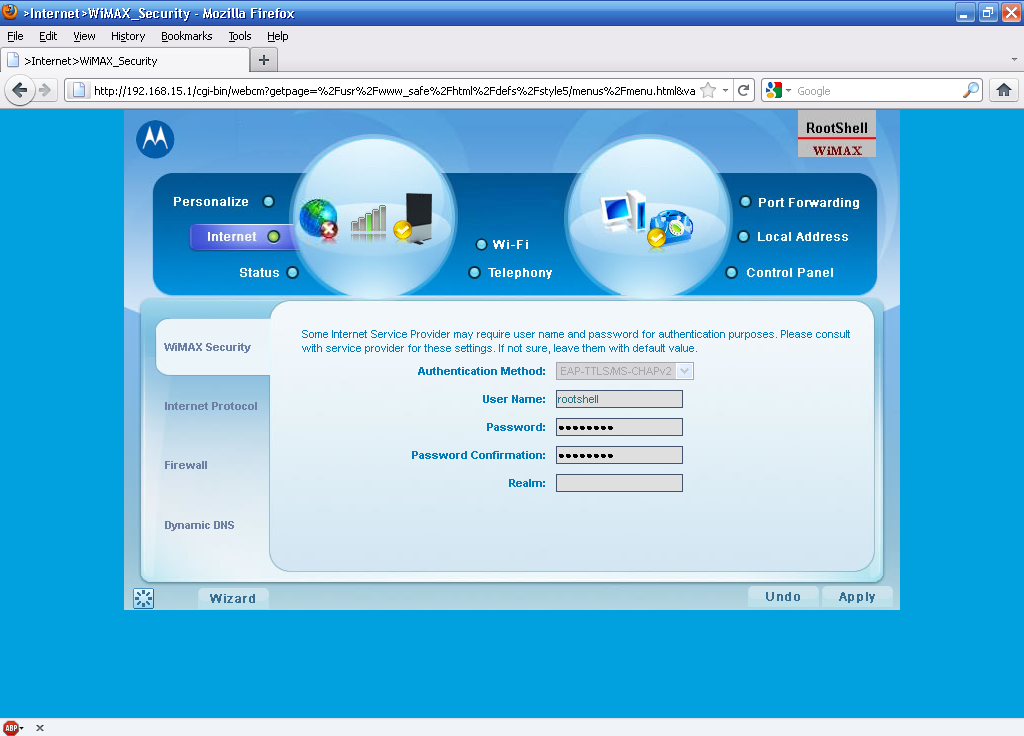Image resolution: width=1024 pixels, height=736 pixels.
Task: Switch to Dynamic DNS side tab
Action: (199, 525)
